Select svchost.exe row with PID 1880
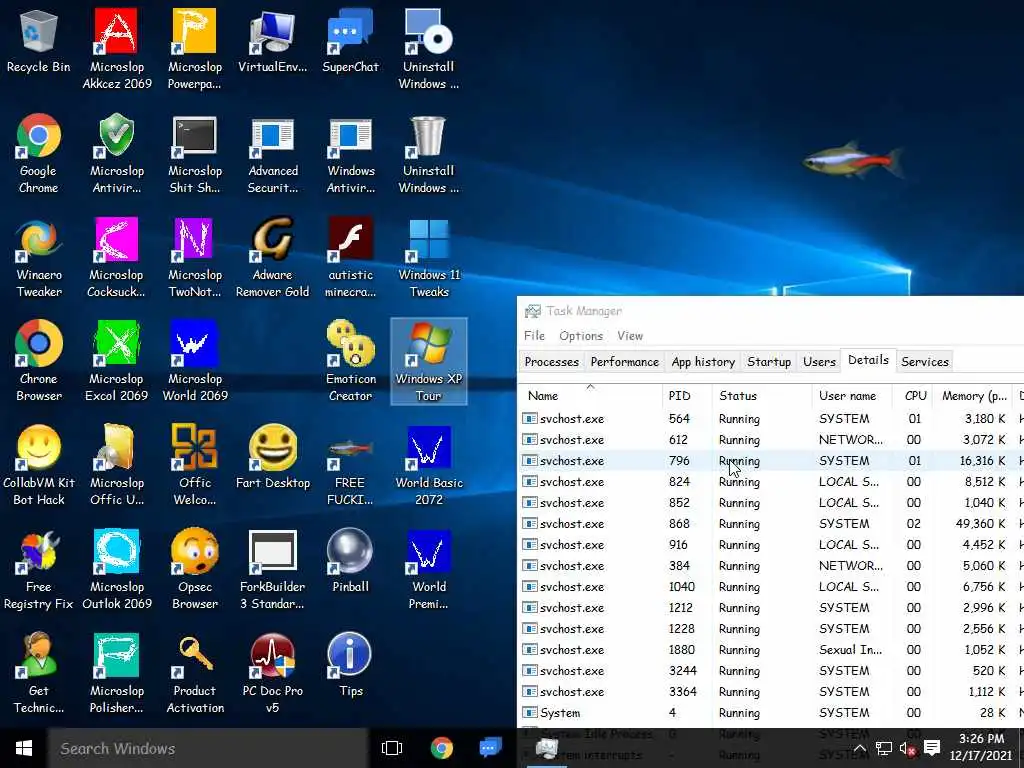The width and height of the screenshot is (1024, 768). 771,650
